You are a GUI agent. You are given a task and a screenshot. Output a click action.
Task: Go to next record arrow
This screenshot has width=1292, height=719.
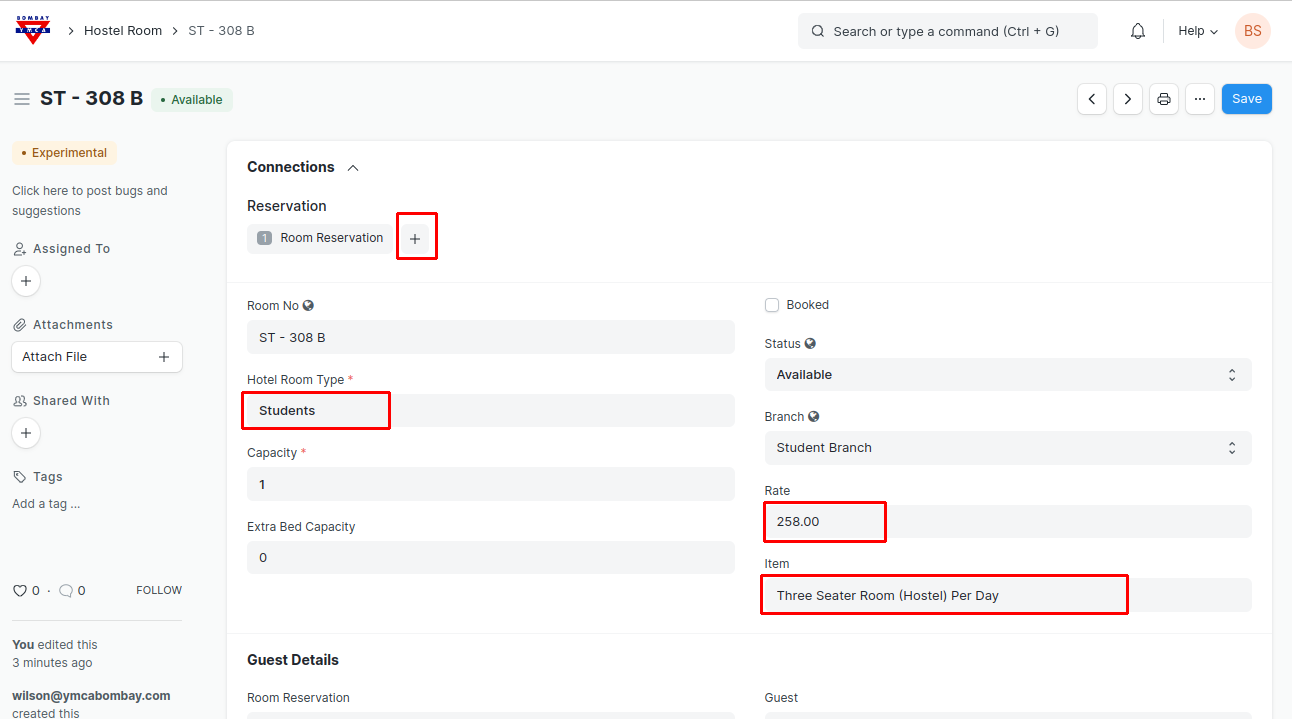(x=1128, y=99)
